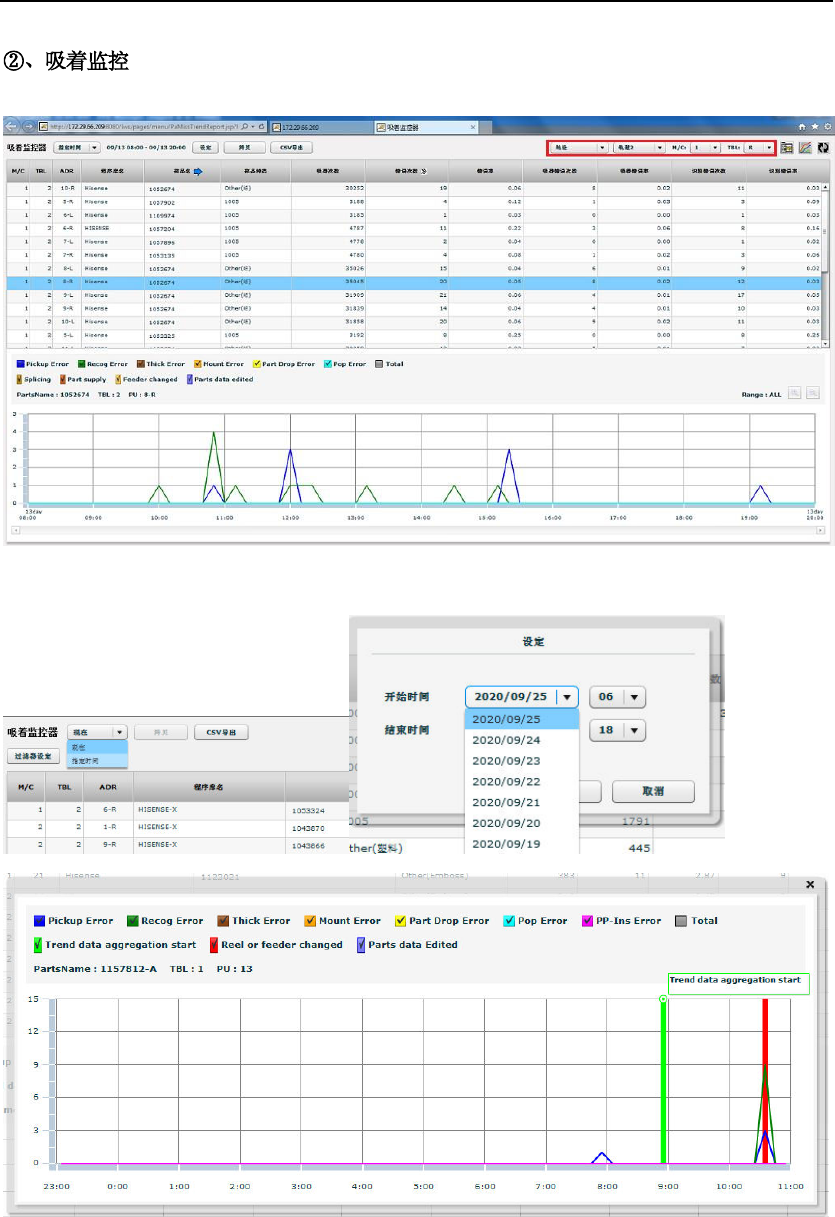Click the blue sort arrow in parts column header
835x1217 pixels.
(x=197, y=172)
